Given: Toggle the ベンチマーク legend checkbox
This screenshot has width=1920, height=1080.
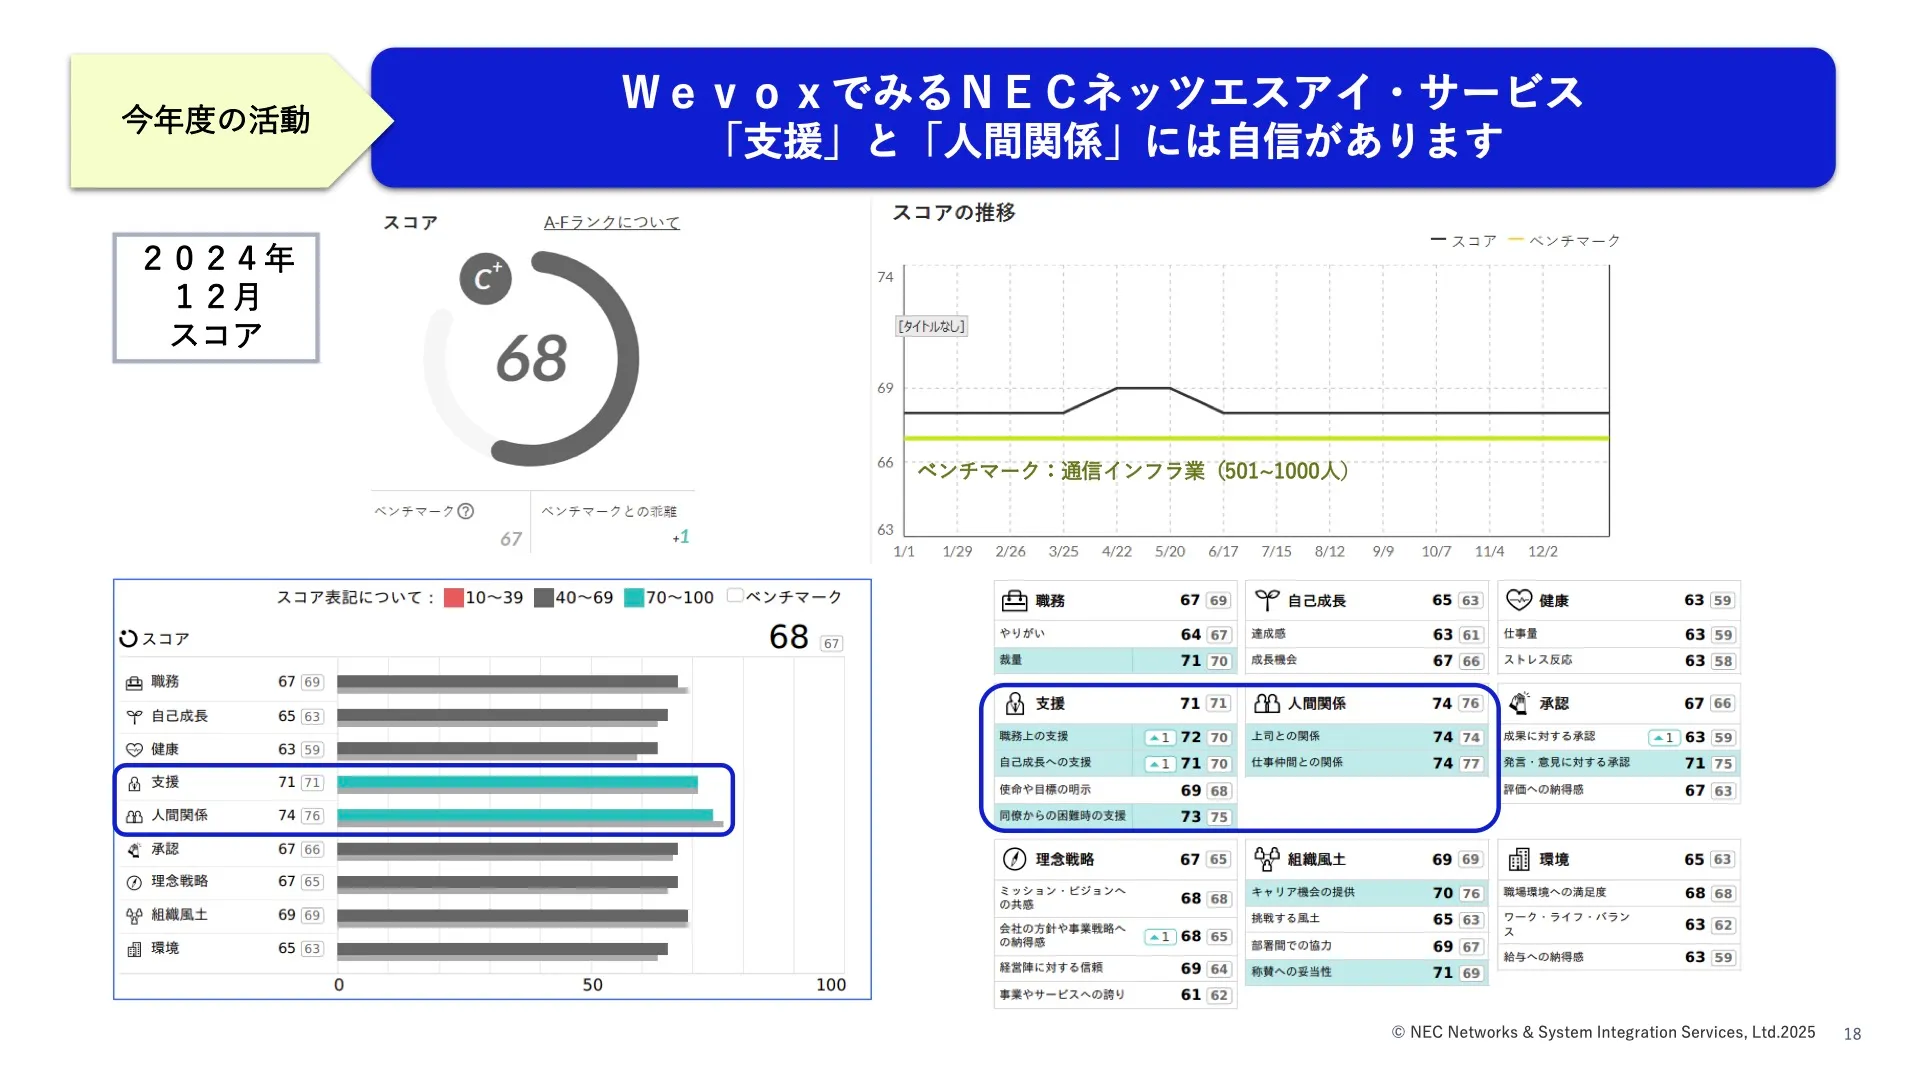Looking at the screenshot, I should [x=735, y=596].
